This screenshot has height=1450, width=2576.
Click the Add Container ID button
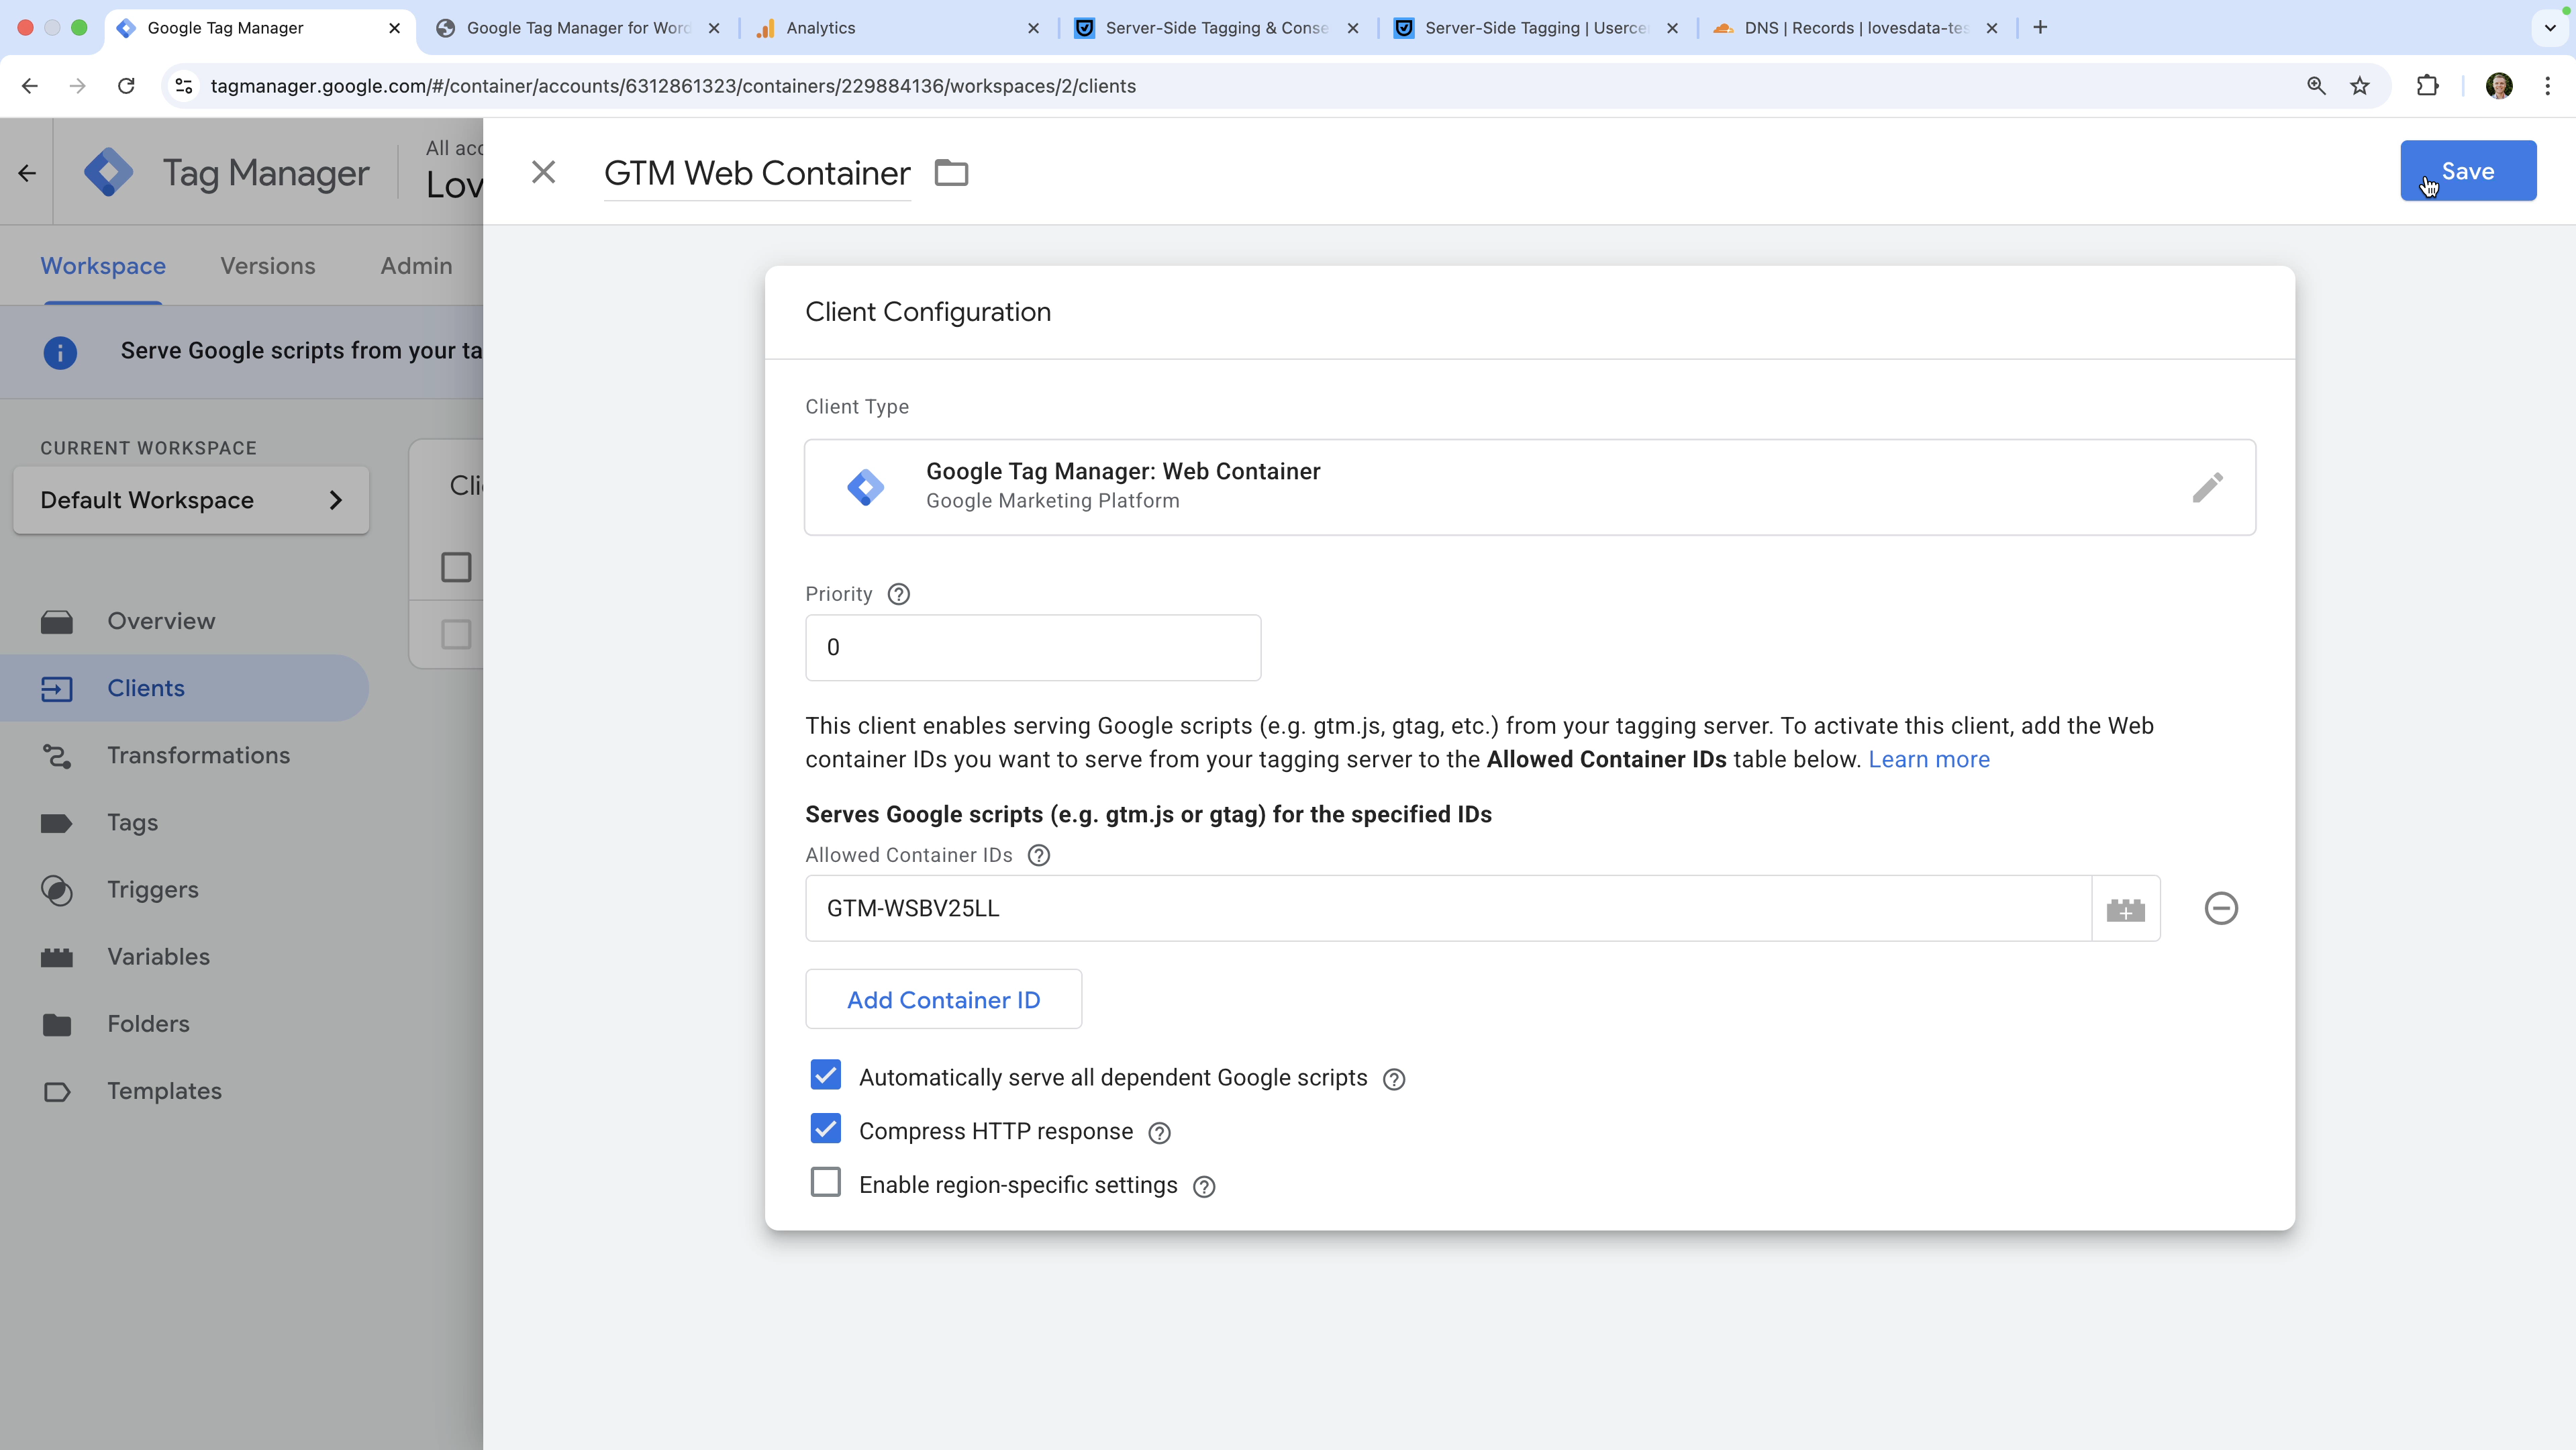[x=943, y=1000]
